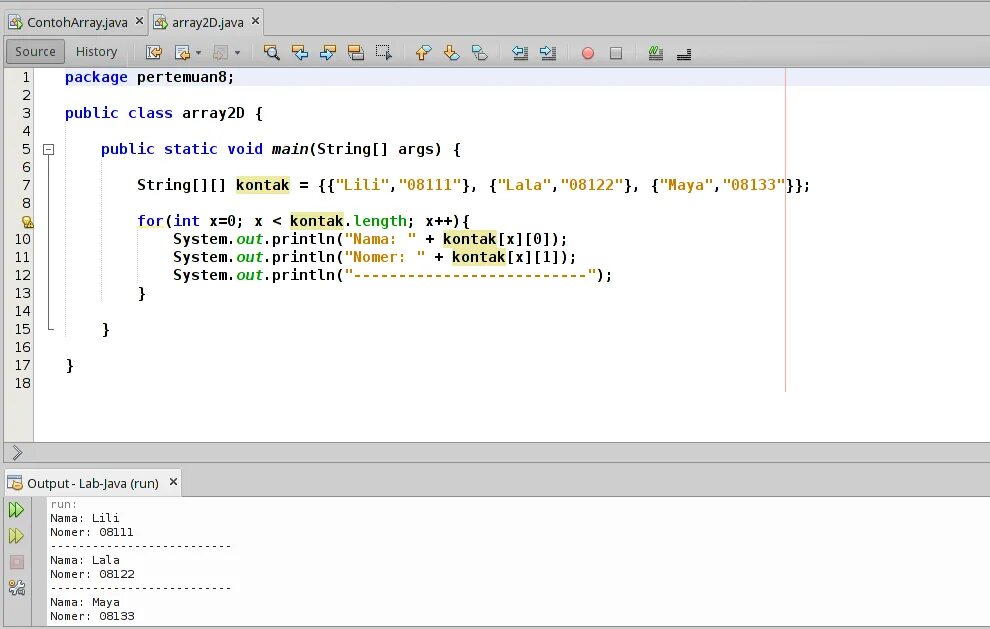Click the Find Previous Occurrence icon

click(301, 52)
